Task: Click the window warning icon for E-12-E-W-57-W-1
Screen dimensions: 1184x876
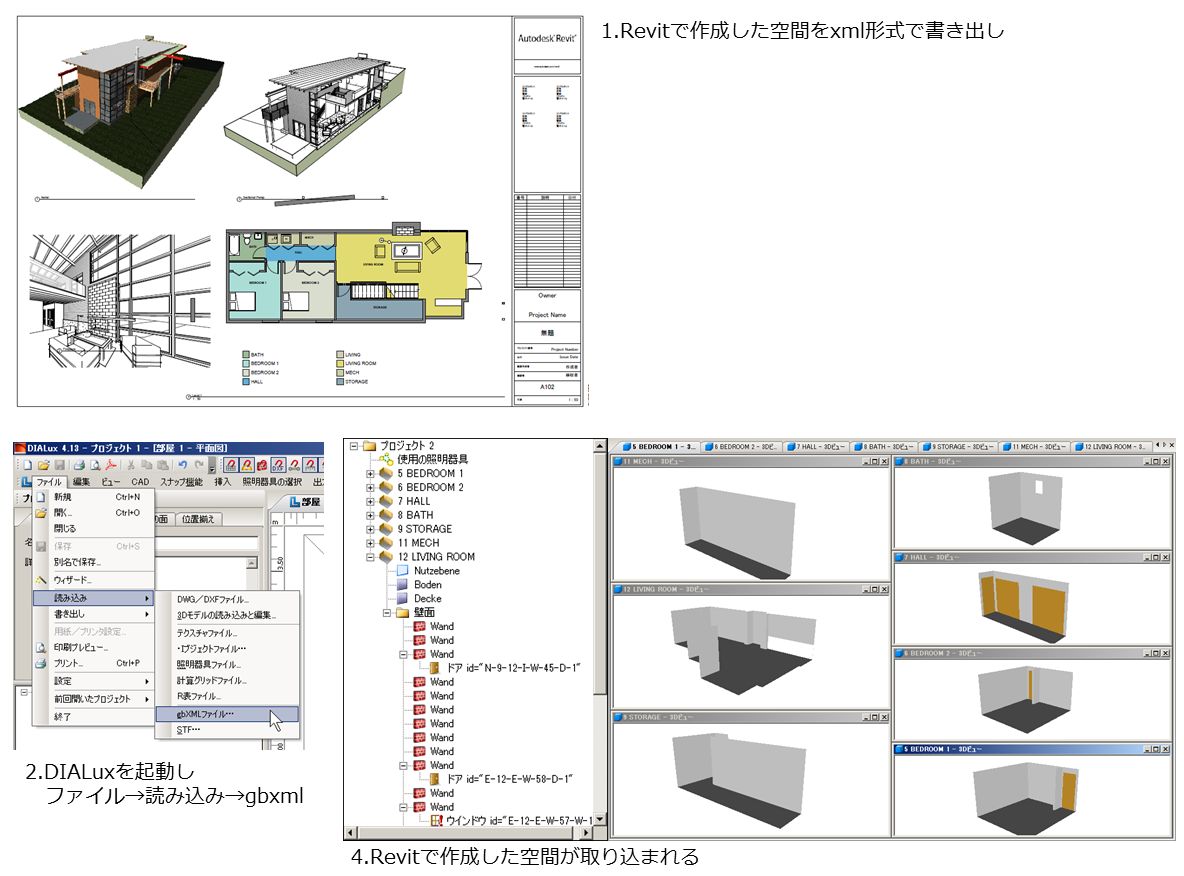Action: tap(436, 820)
